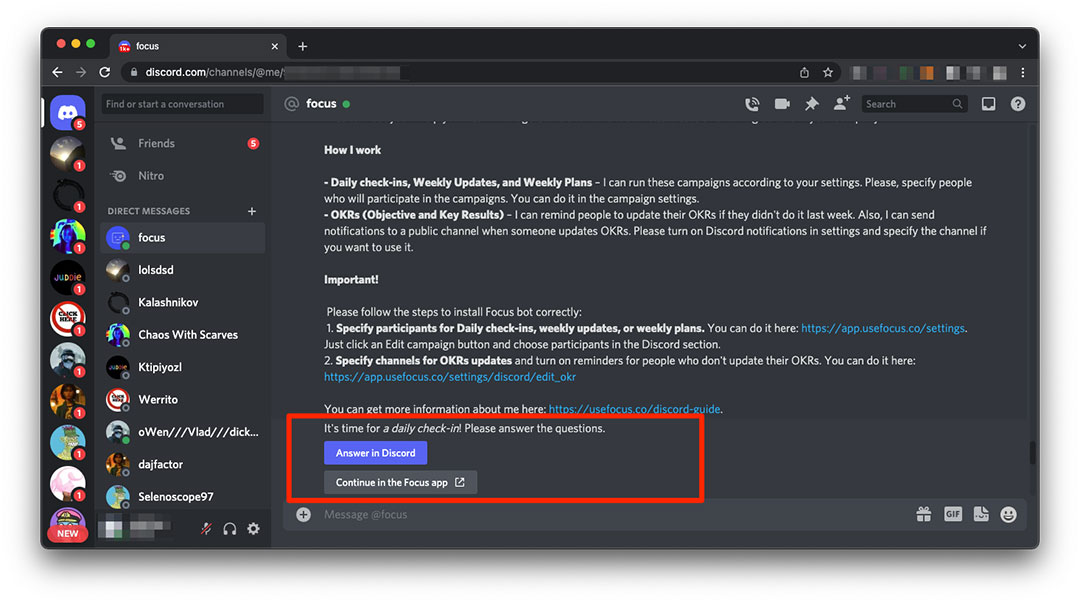The height and width of the screenshot is (603, 1080).
Task: Send a gift via gift icon
Action: pyautogui.click(x=924, y=514)
